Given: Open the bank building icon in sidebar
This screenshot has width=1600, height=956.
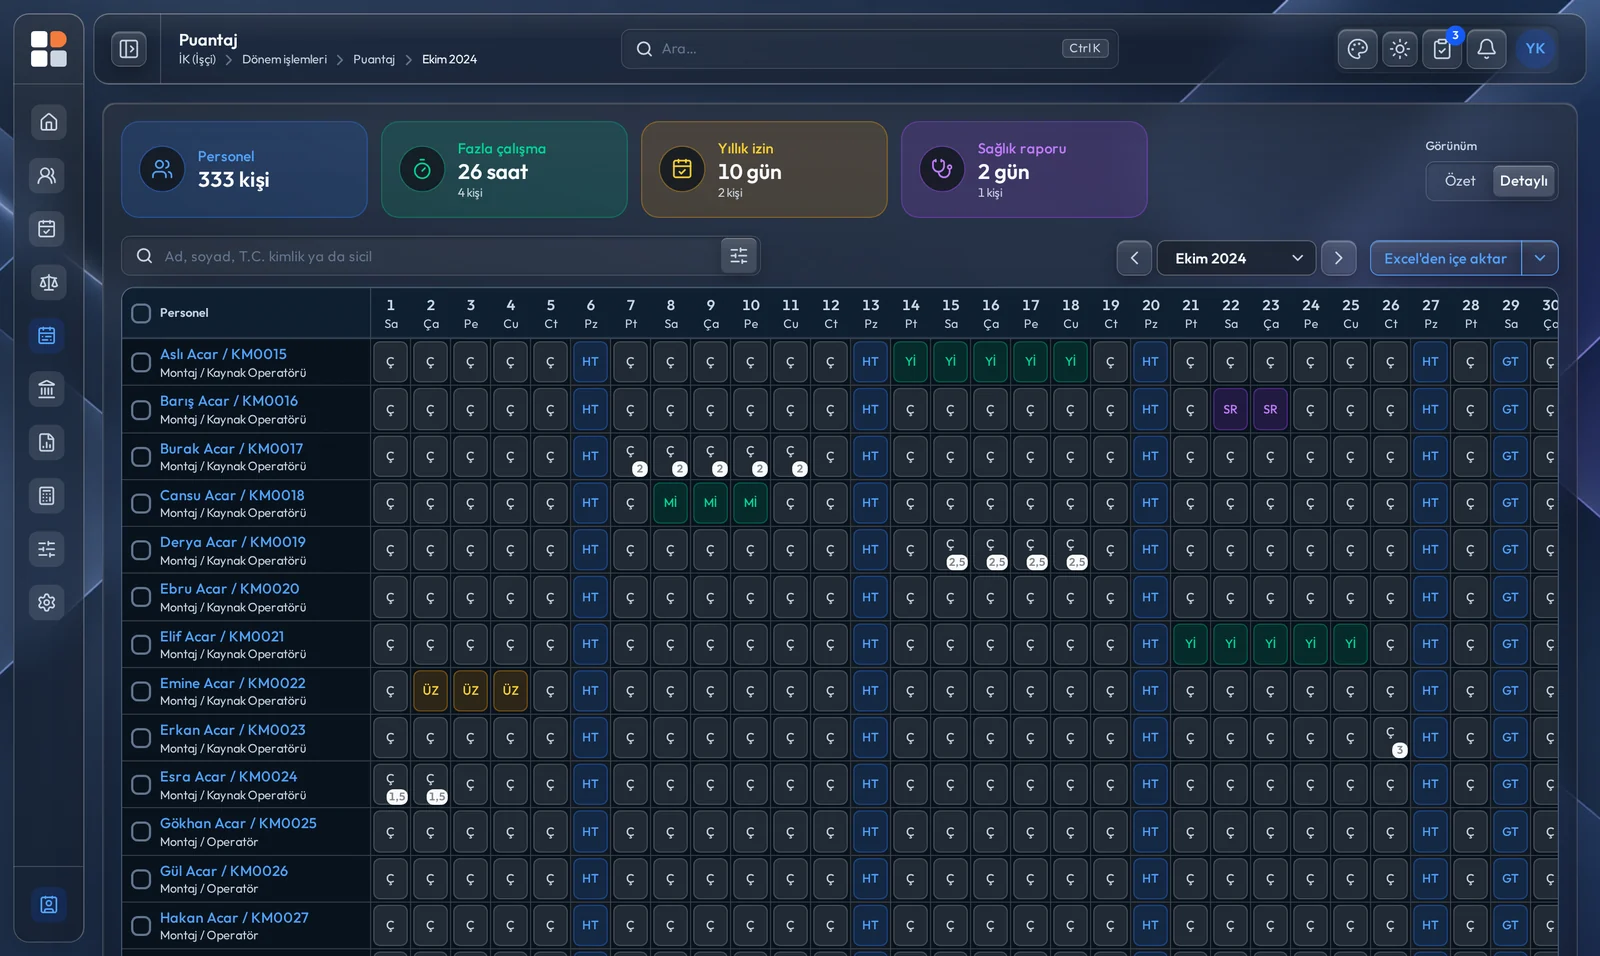Looking at the screenshot, I should pyautogui.click(x=47, y=389).
